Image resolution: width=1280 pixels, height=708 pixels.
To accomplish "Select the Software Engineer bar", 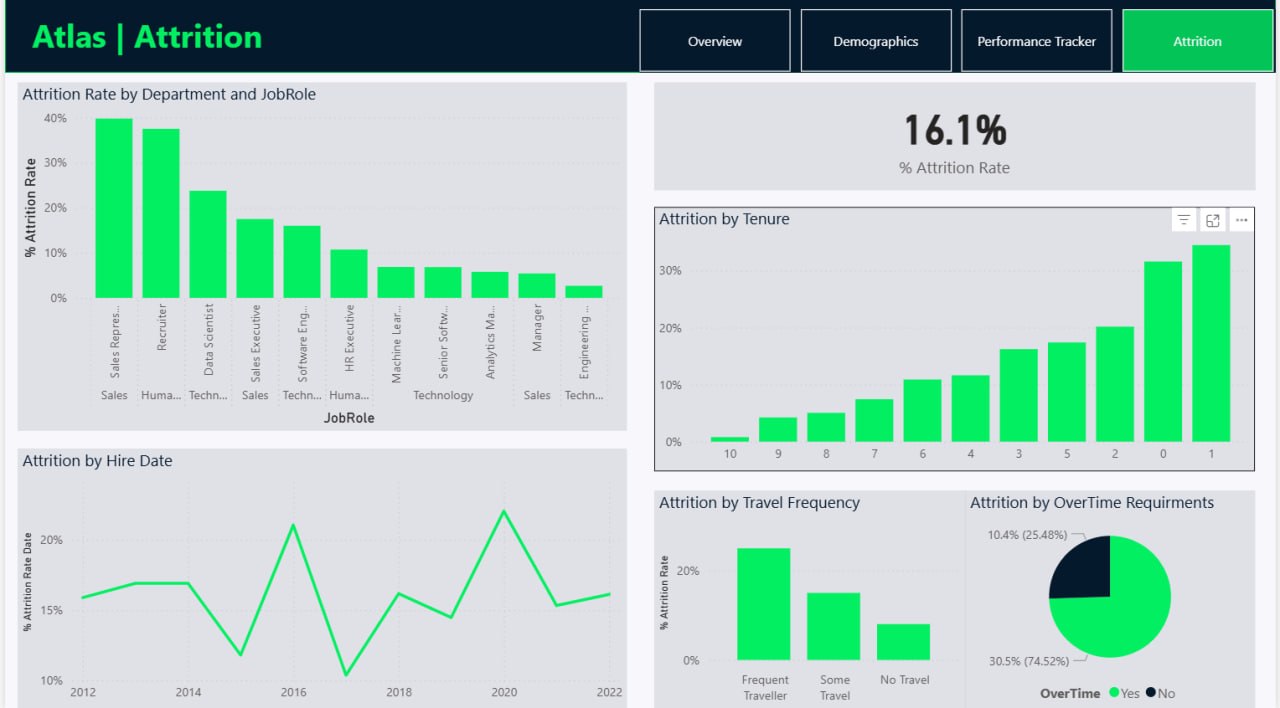I will 302,262.
